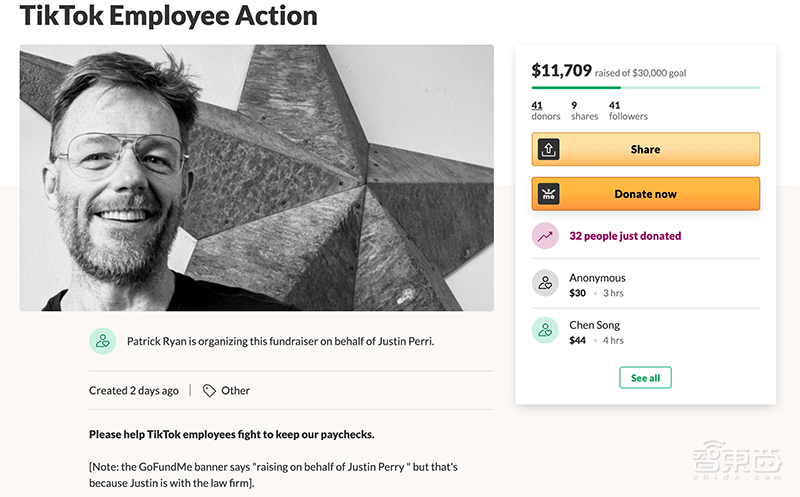
Task: Click the upload icon on Share button
Action: click(x=549, y=149)
